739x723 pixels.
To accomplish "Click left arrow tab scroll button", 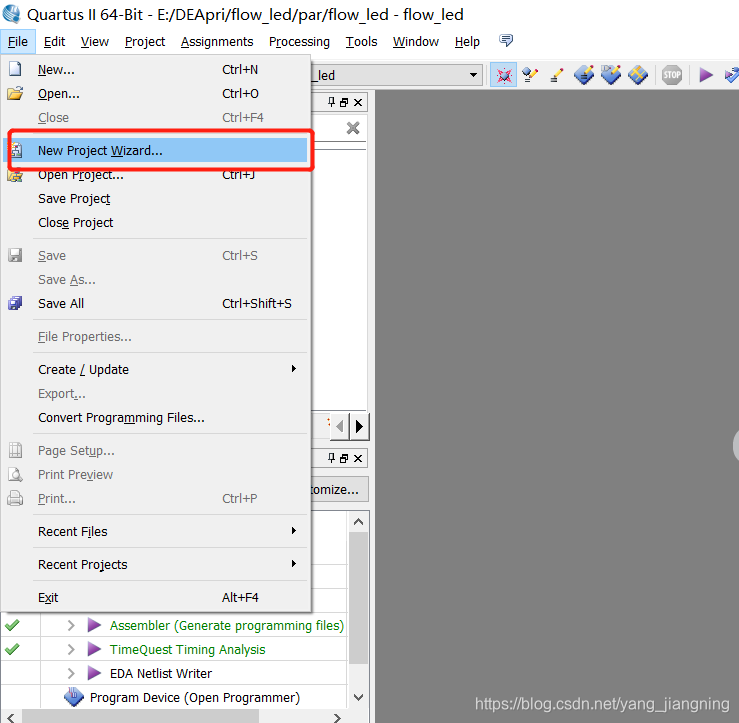I will 340,427.
